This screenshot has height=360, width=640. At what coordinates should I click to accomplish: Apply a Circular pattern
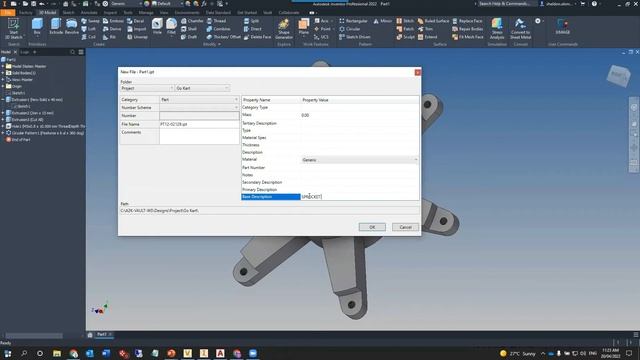(x=350, y=29)
